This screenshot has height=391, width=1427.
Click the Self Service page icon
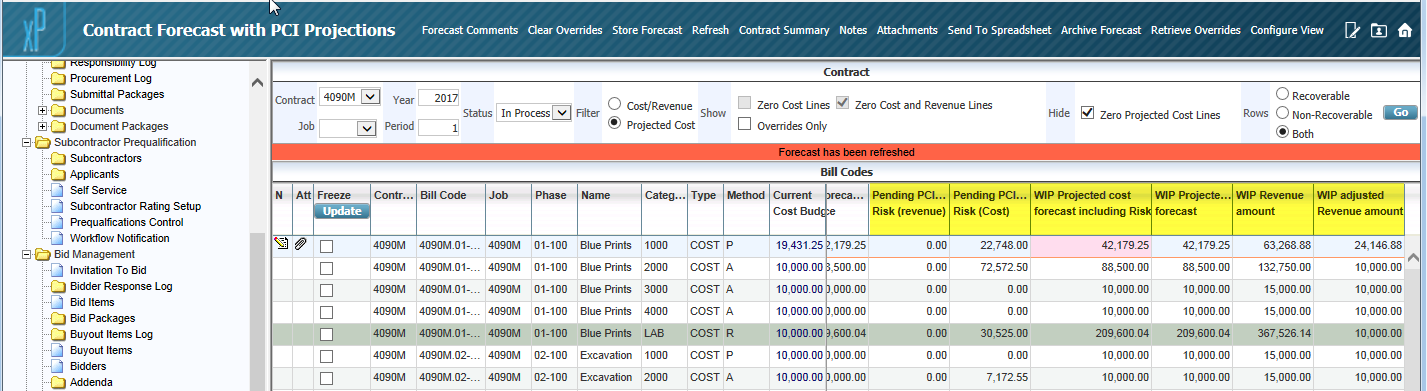58,190
